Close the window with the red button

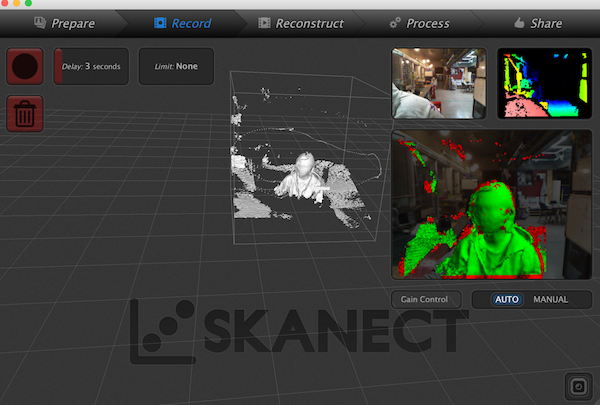[4, 3]
